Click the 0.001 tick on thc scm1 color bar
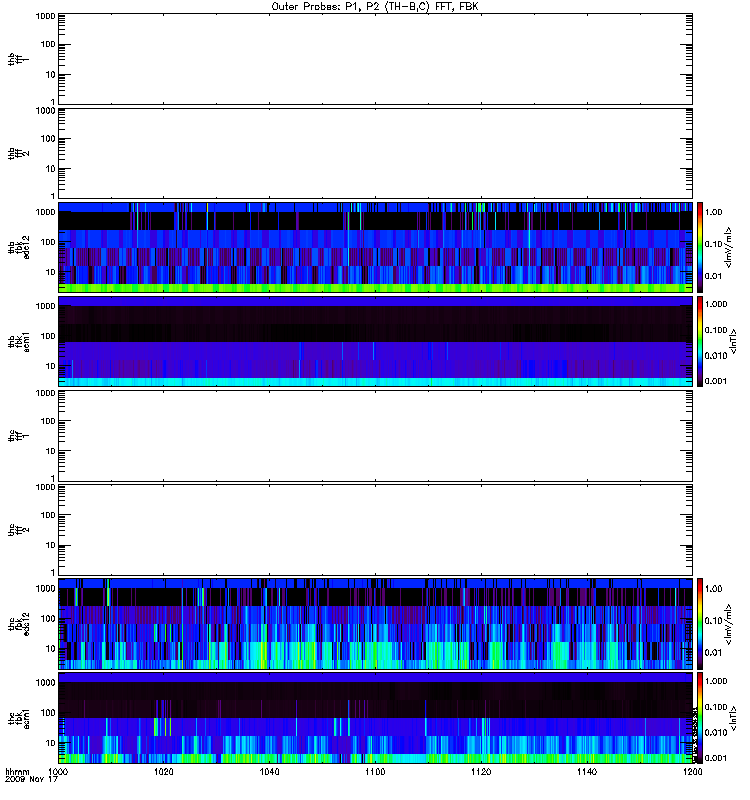The image size is (750, 800). (716, 758)
